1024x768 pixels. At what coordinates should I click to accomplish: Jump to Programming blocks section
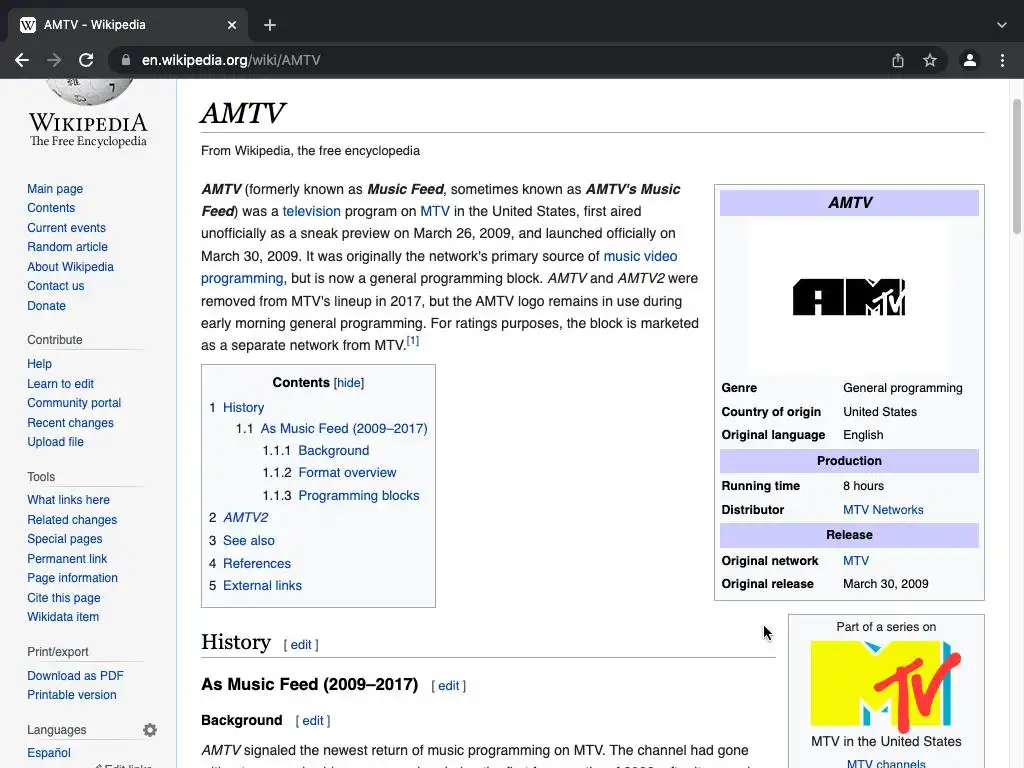click(359, 495)
